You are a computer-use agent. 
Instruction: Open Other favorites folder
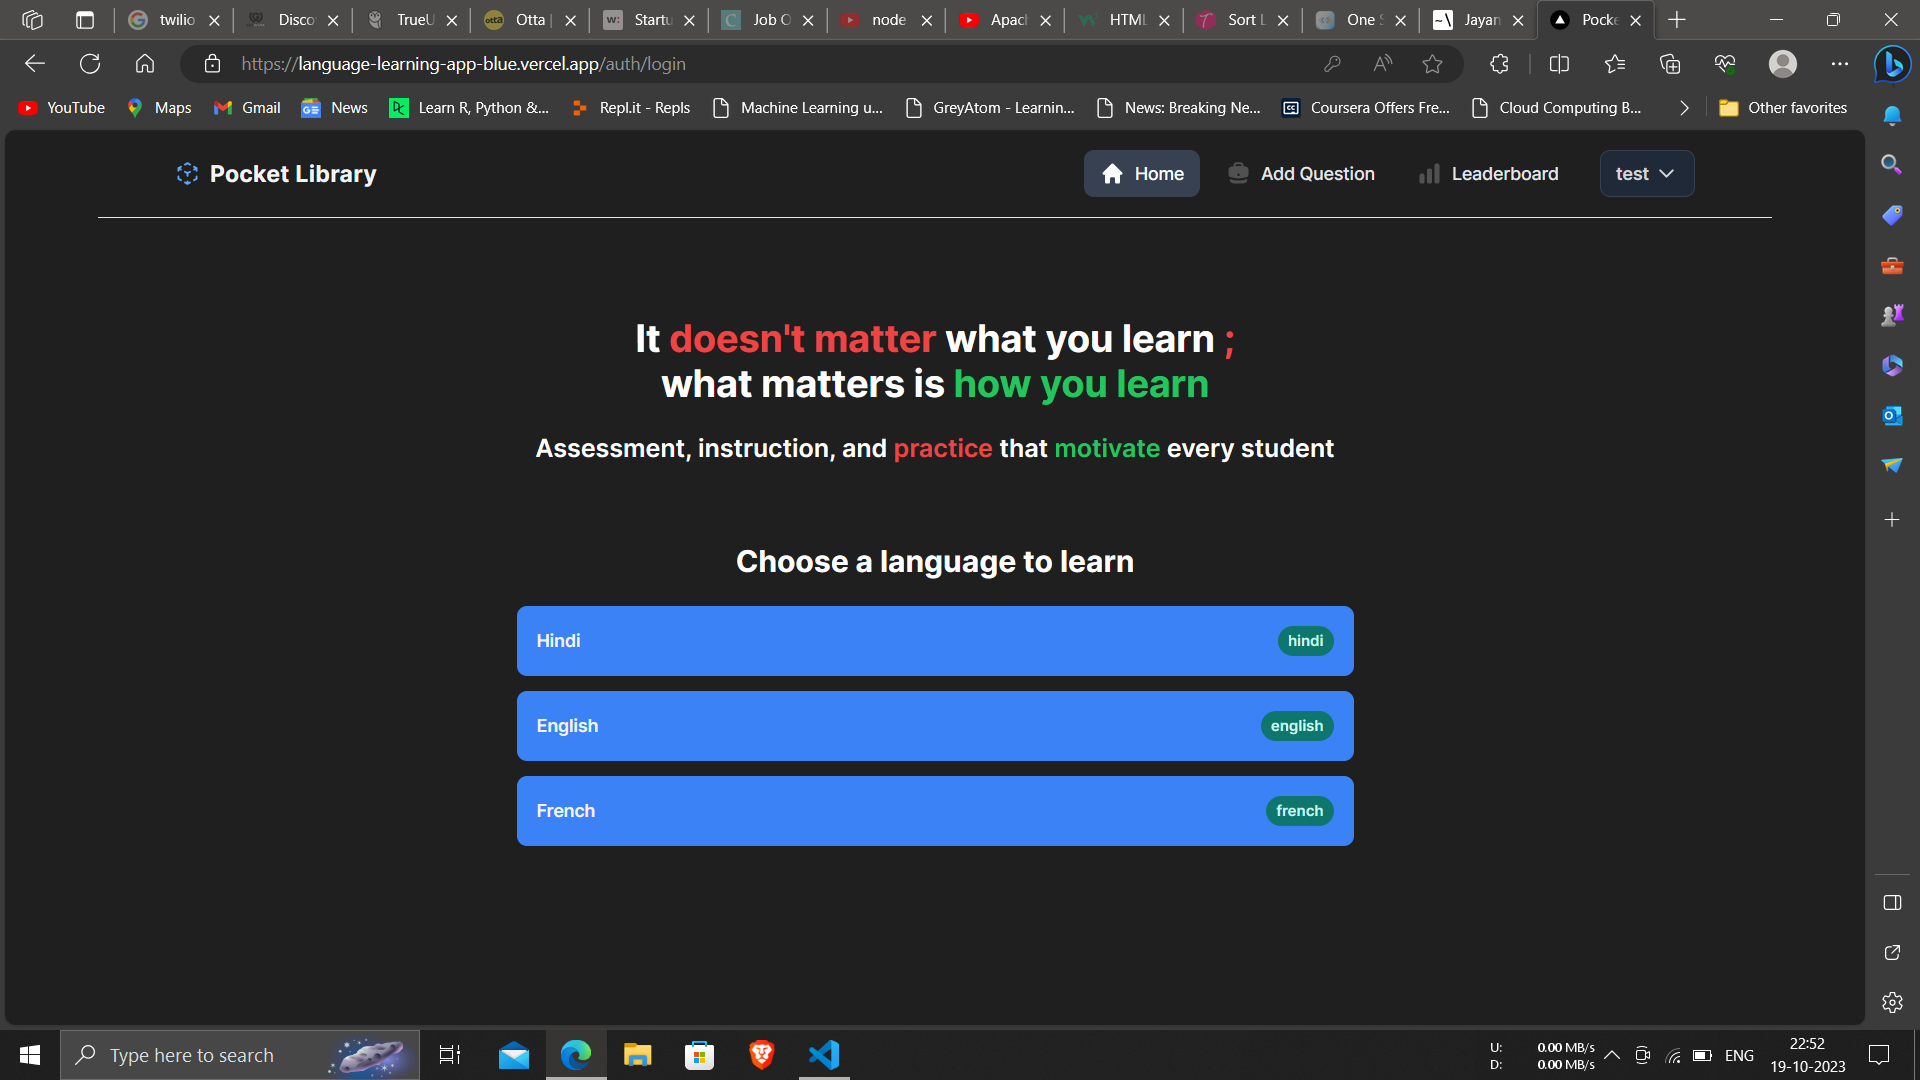point(1783,108)
